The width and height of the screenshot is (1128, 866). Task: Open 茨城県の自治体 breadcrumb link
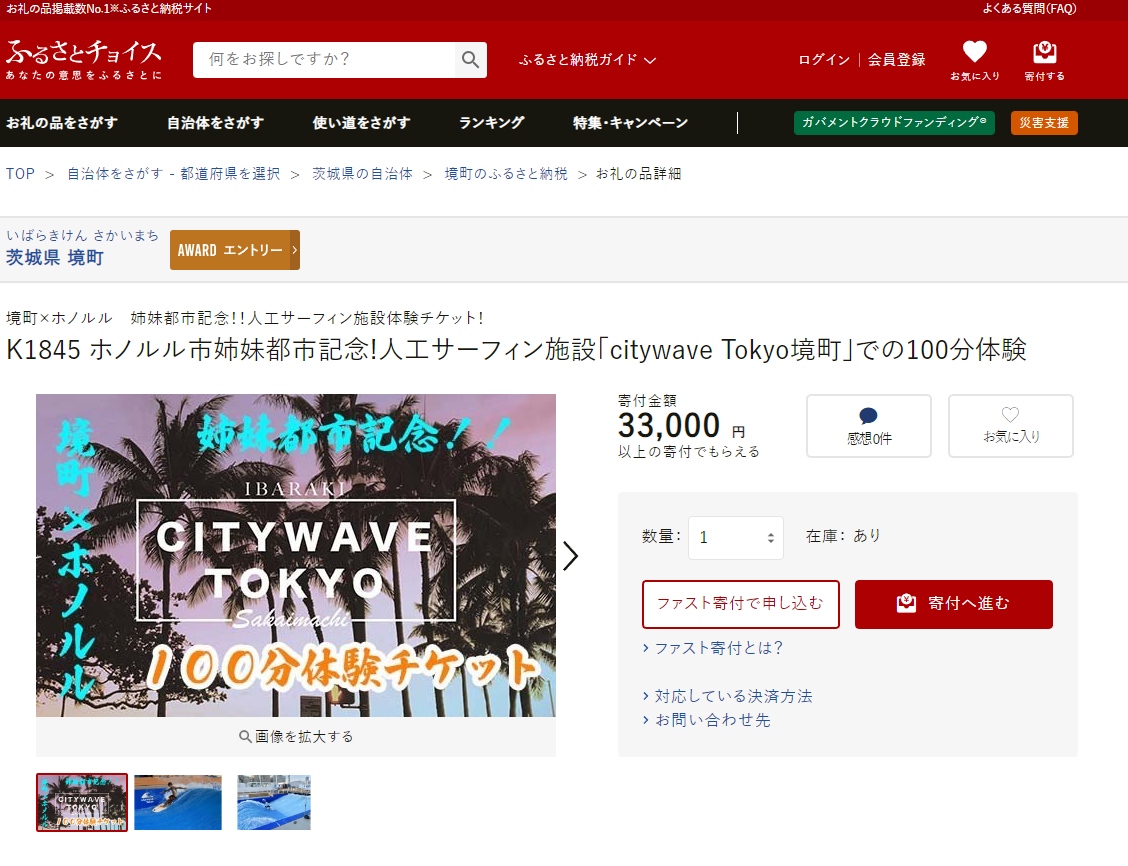(363, 174)
